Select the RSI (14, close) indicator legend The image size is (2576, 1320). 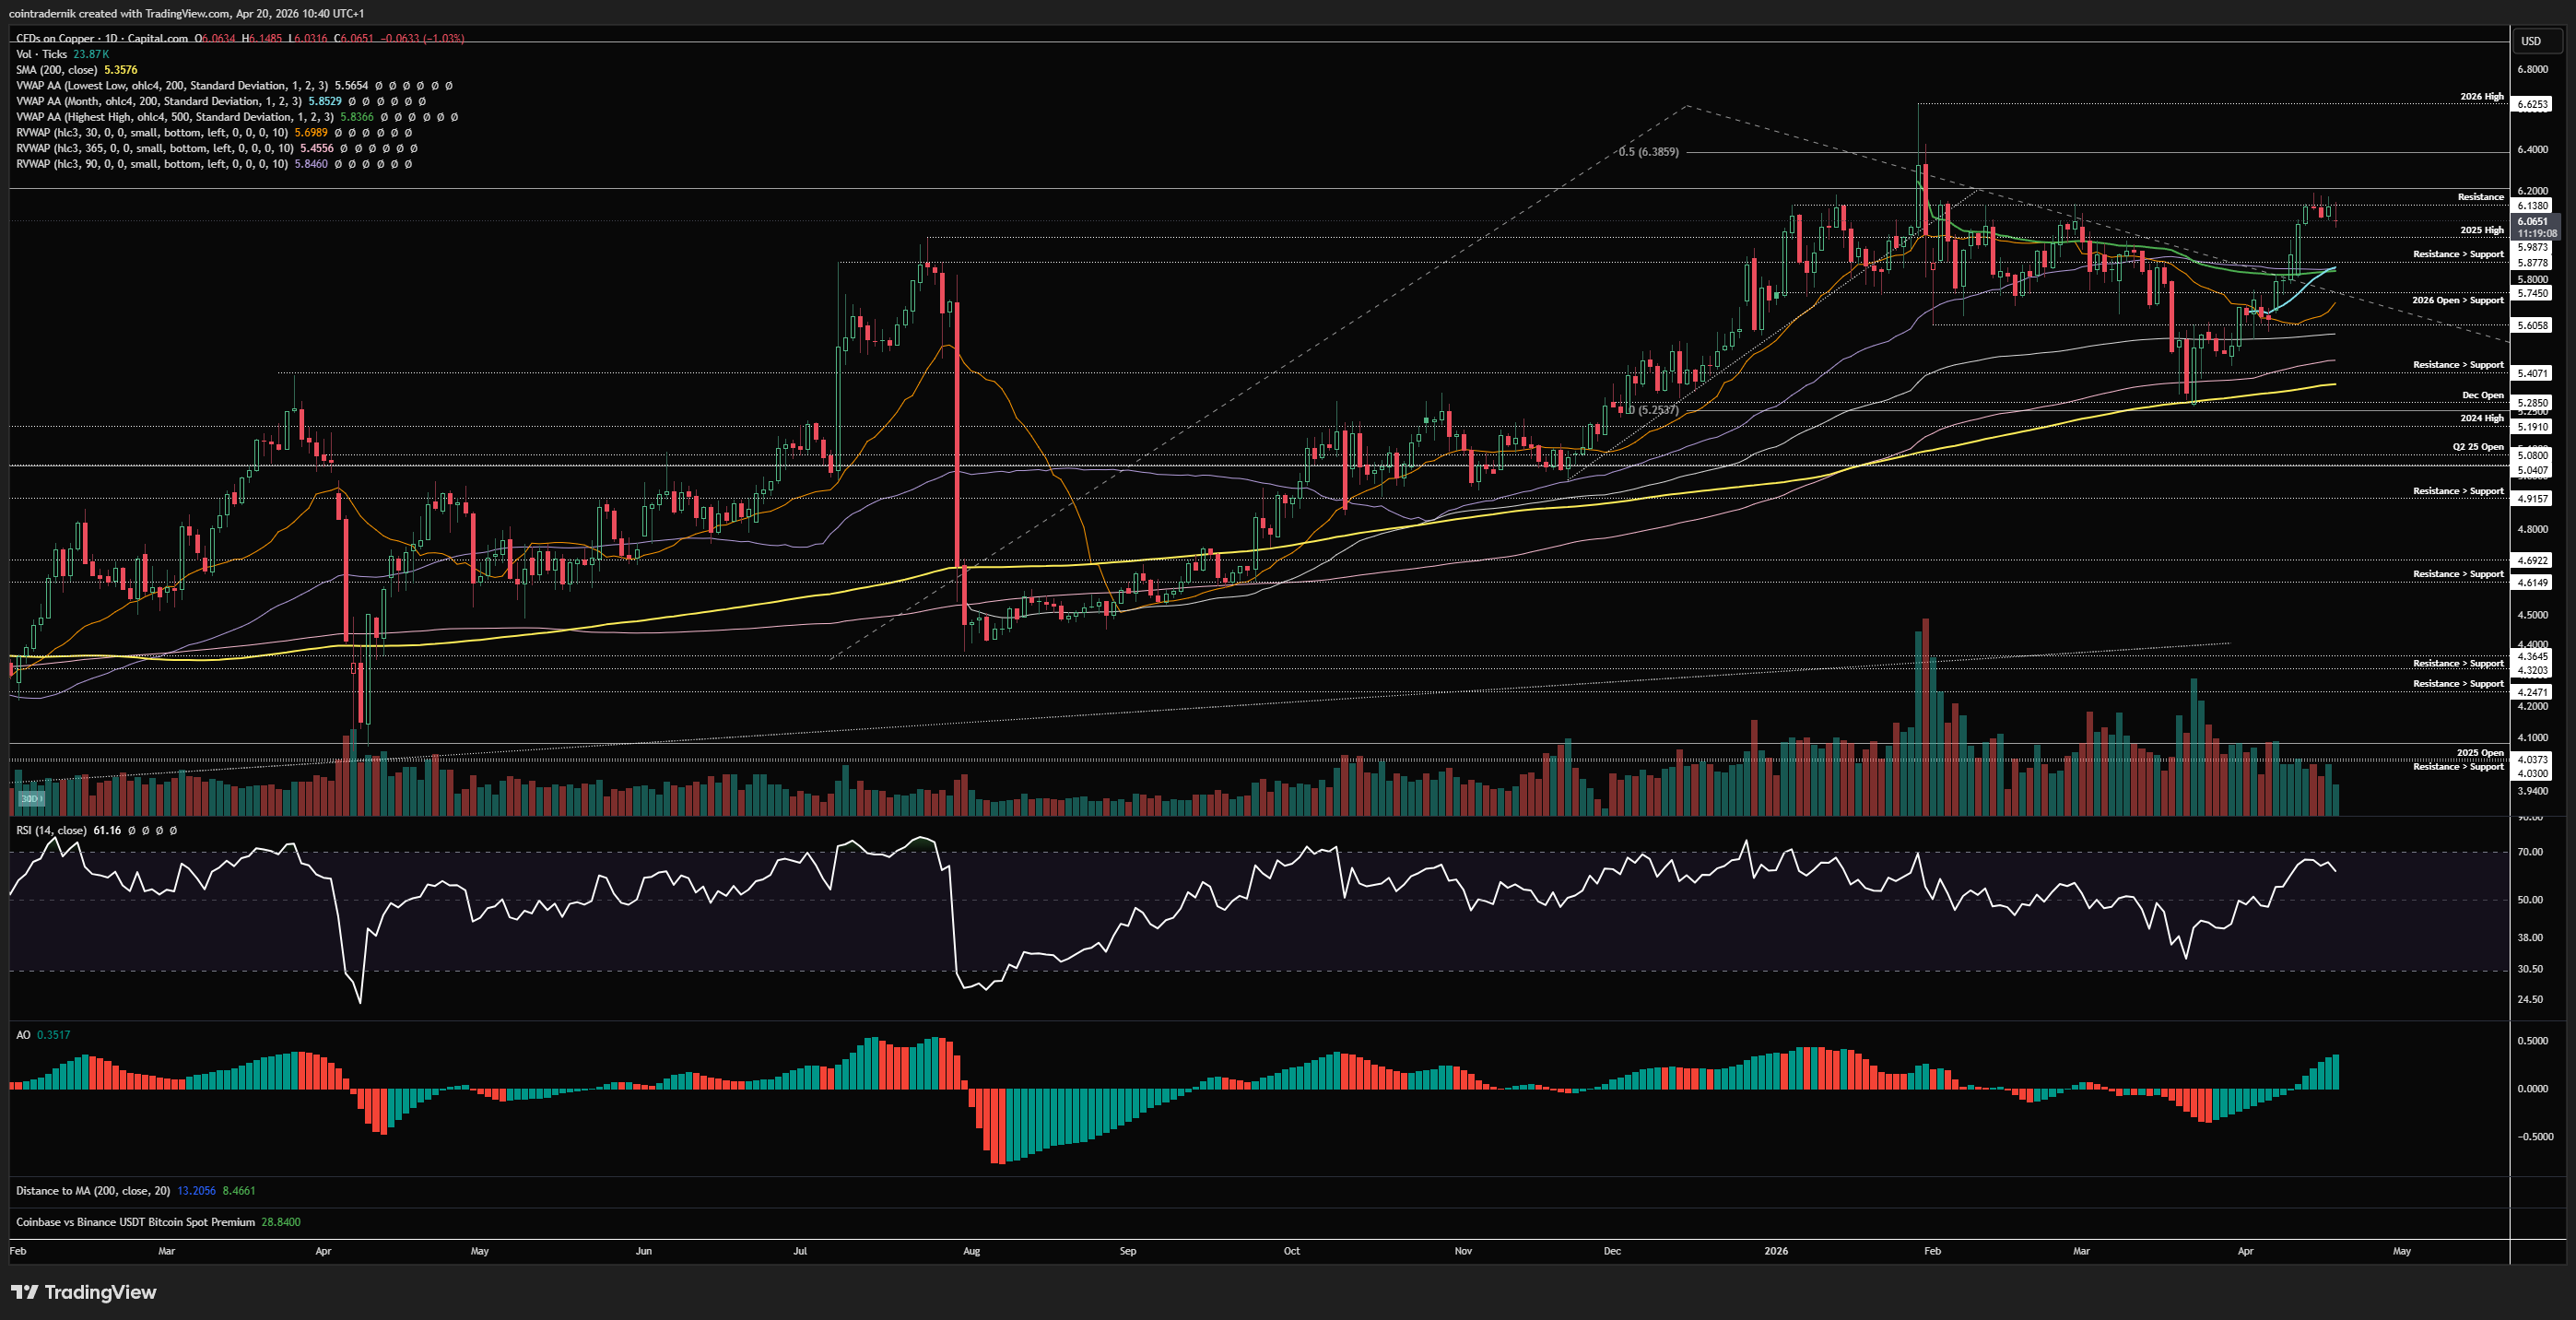(51, 830)
